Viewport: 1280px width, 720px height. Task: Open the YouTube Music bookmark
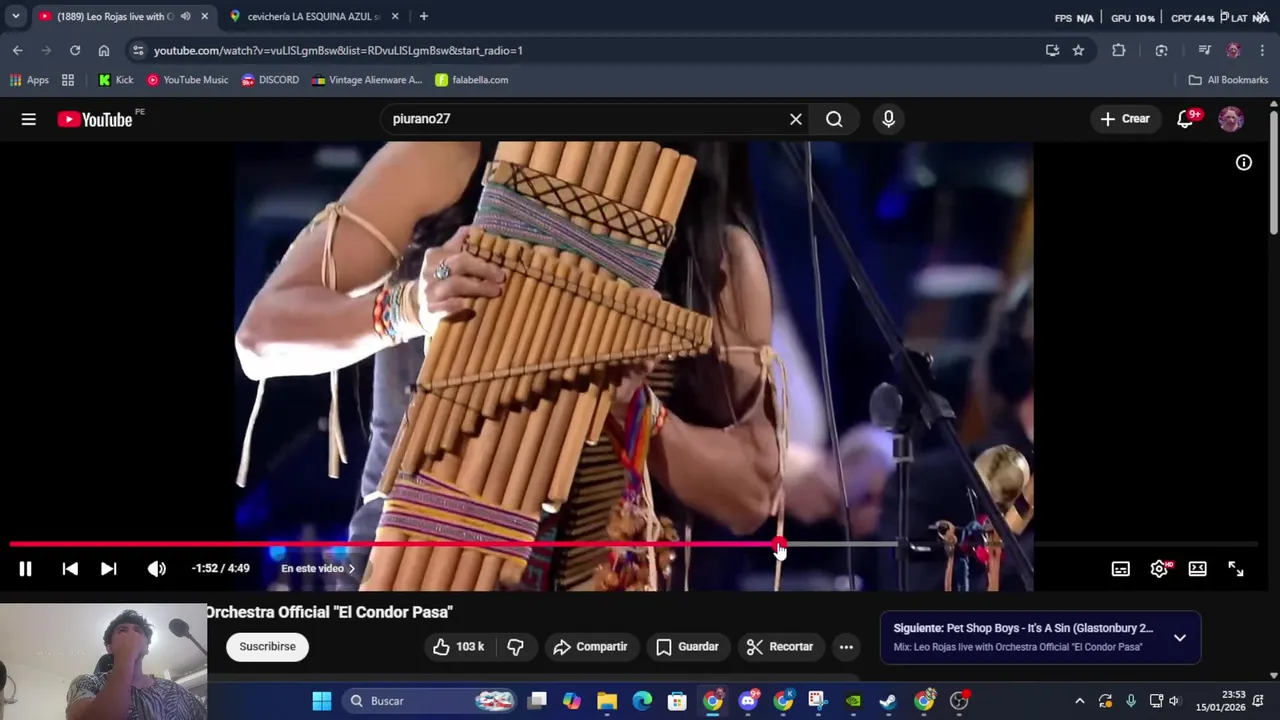187,80
